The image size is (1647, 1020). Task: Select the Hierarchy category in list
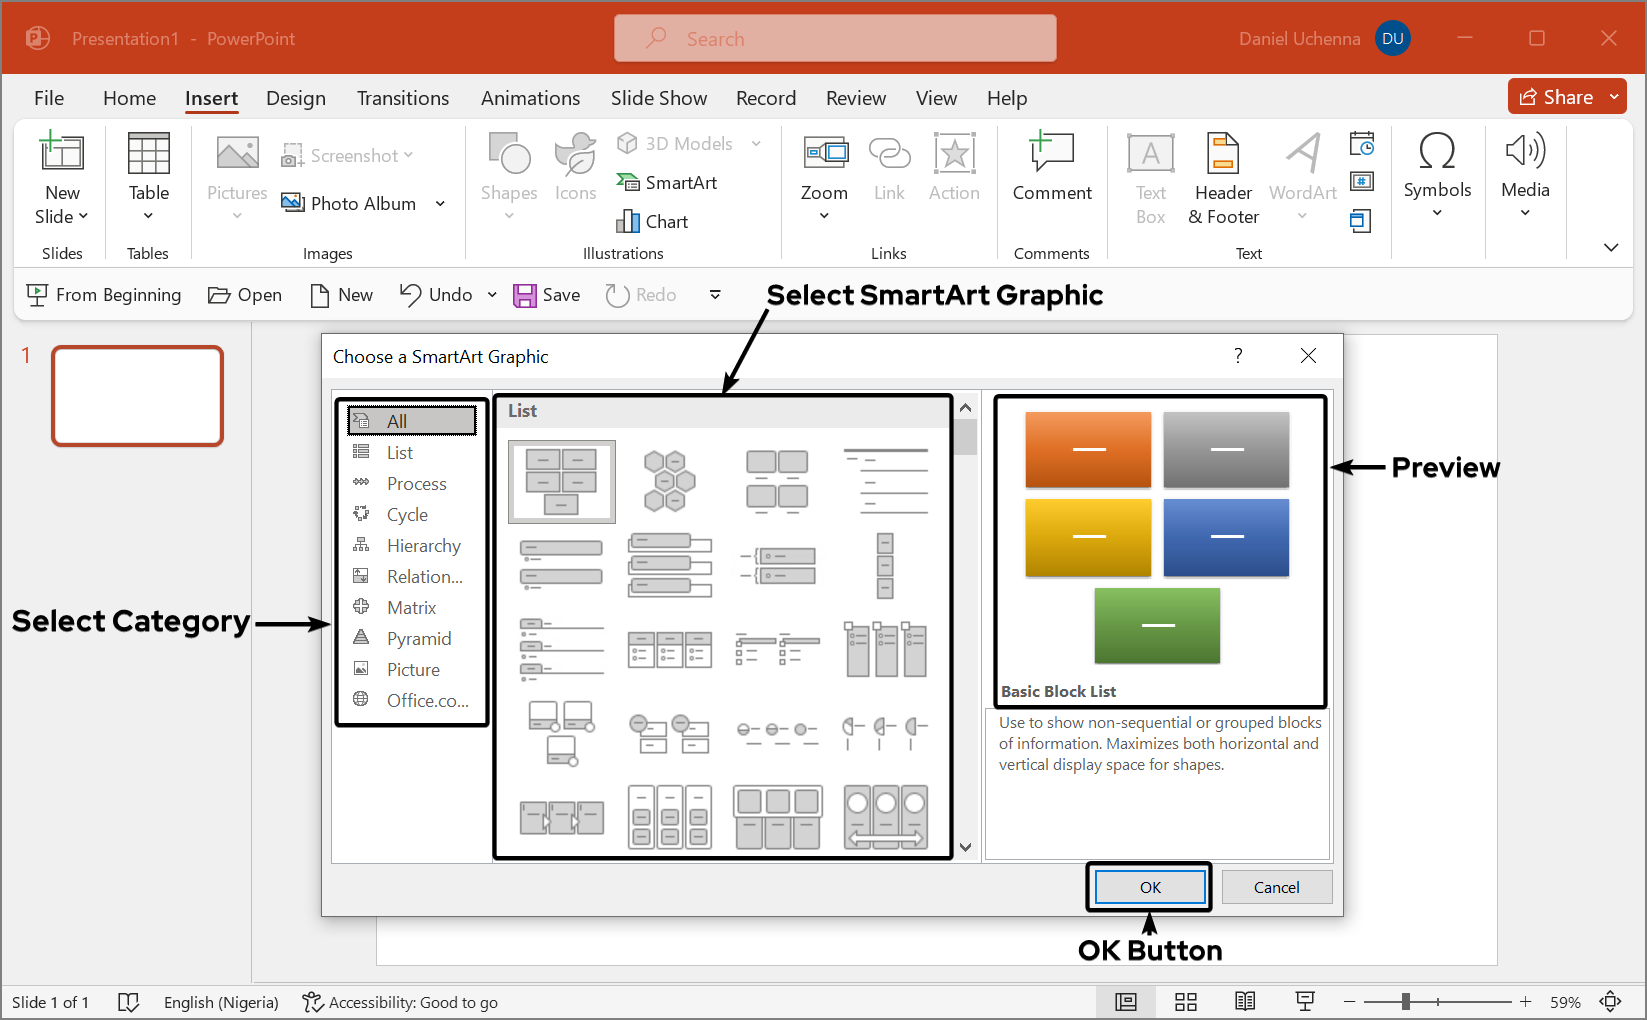[x=423, y=546]
